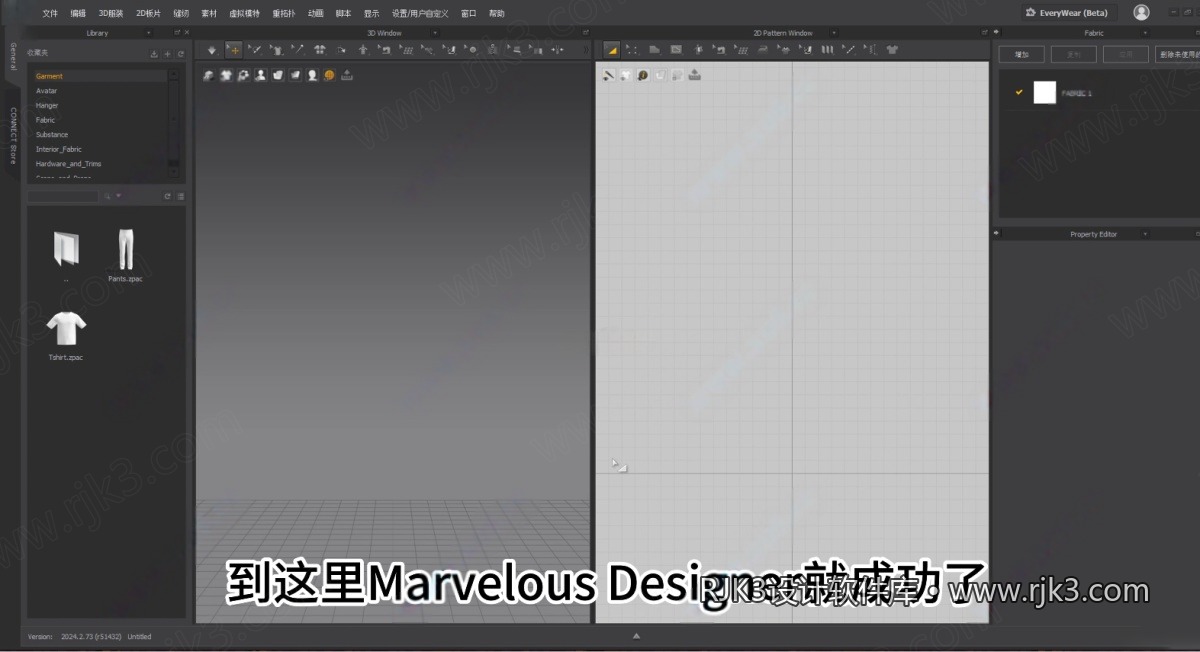
Task: Open the EveryWear (Beta) button
Action: 1068,12
